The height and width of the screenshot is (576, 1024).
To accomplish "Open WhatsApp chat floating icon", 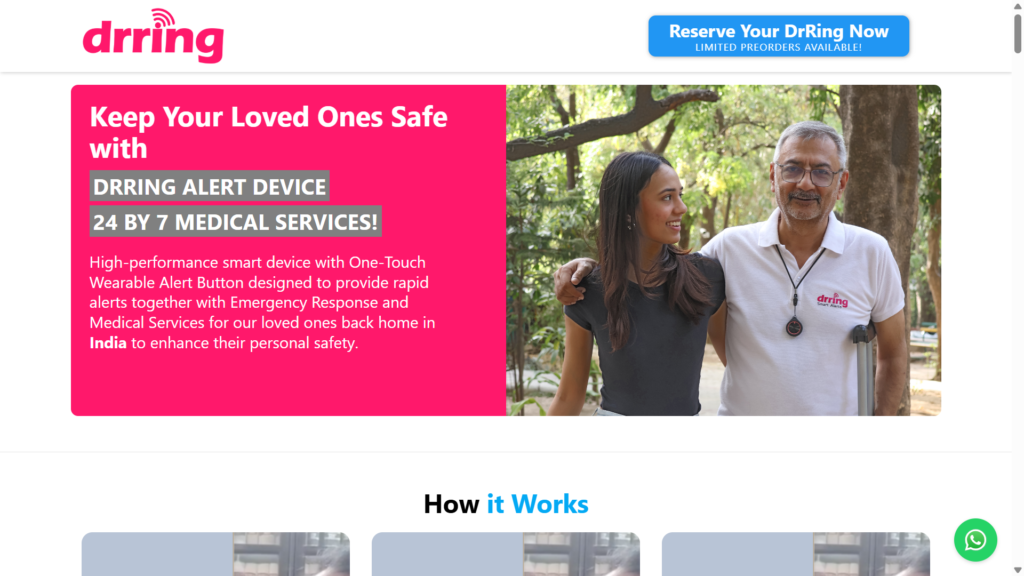I will point(975,540).
